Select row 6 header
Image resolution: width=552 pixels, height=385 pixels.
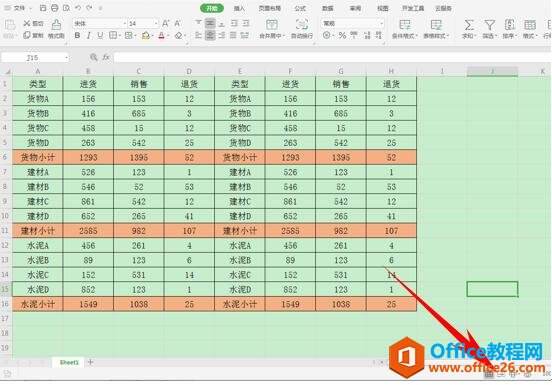click(5, 157)
